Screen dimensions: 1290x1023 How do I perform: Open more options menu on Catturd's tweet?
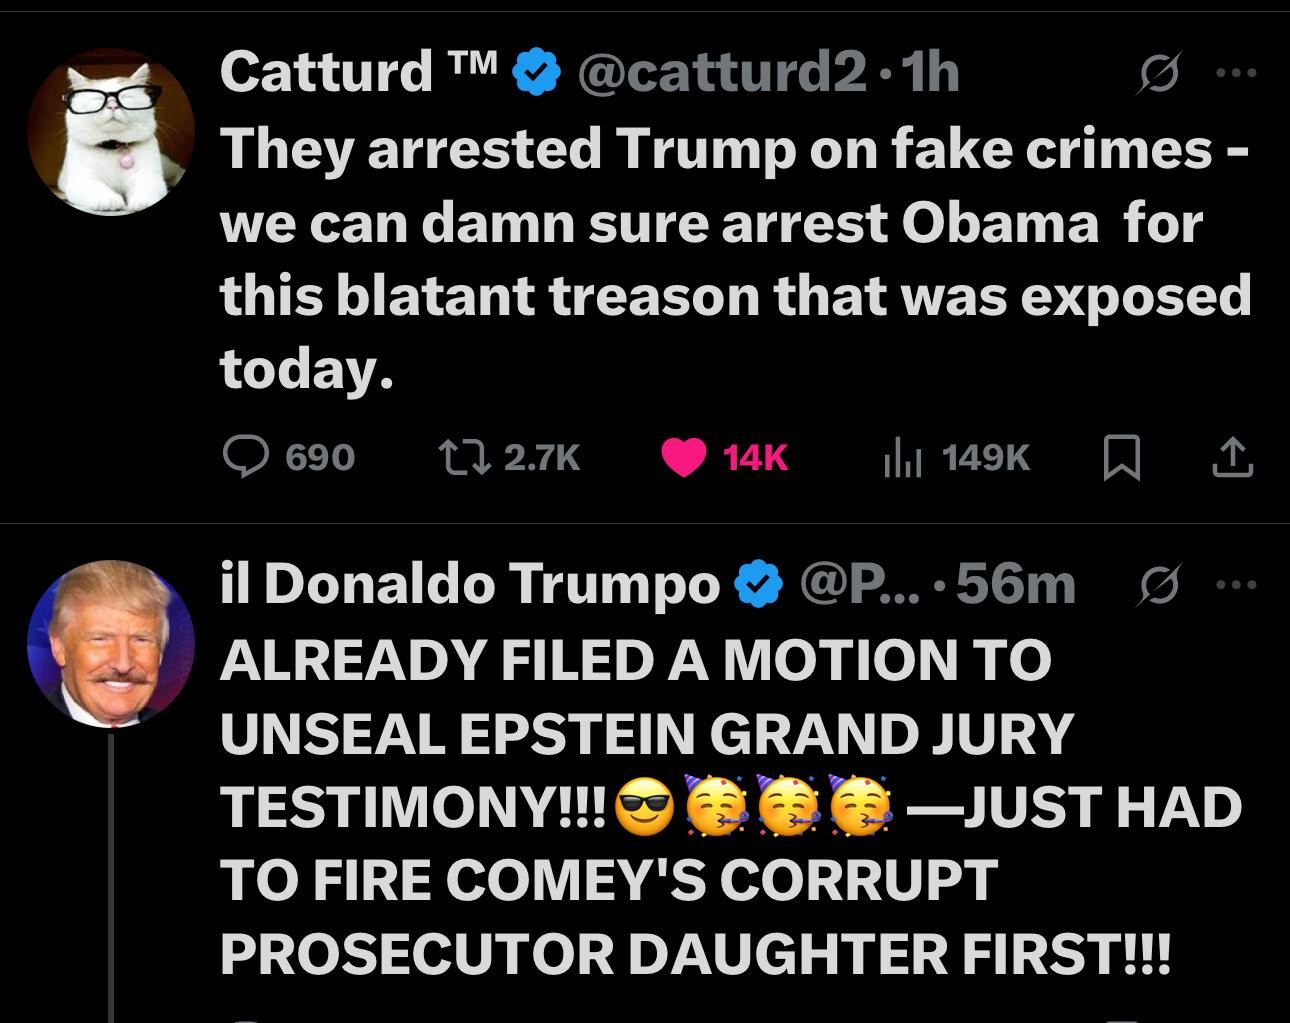(x=1235, y=73)
